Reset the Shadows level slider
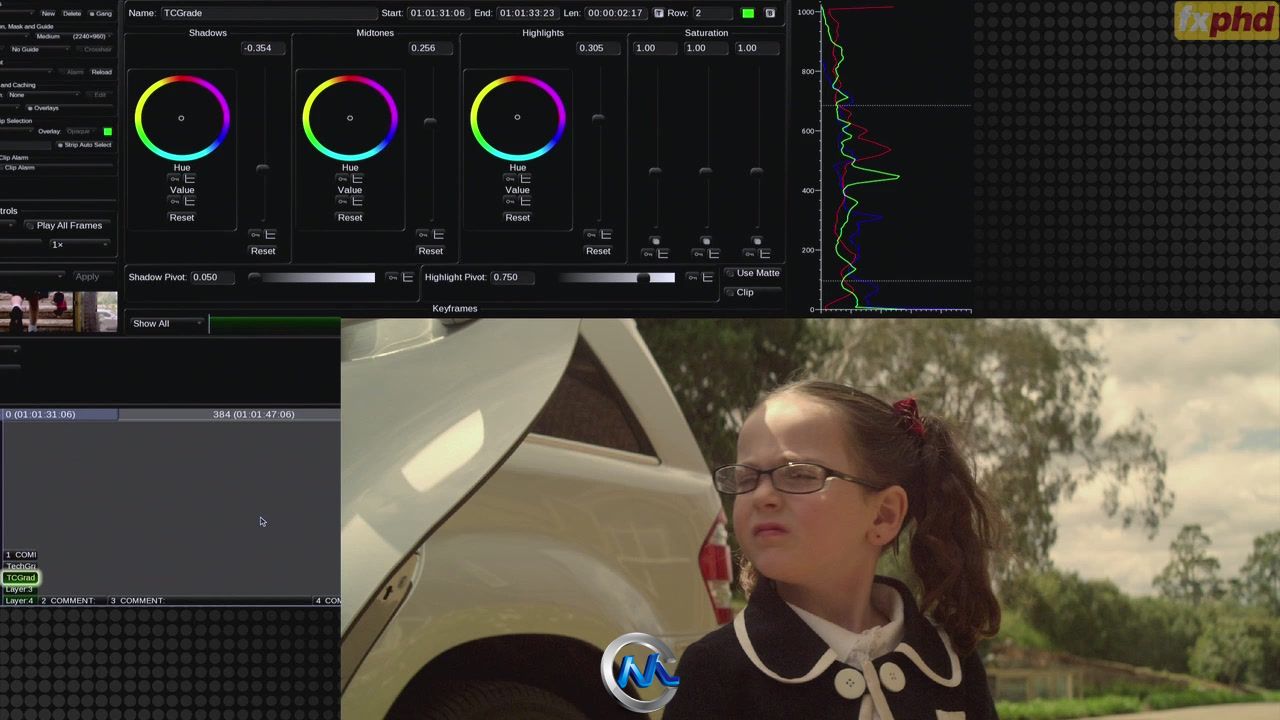 pyautogui.click(x=263, y=251)
